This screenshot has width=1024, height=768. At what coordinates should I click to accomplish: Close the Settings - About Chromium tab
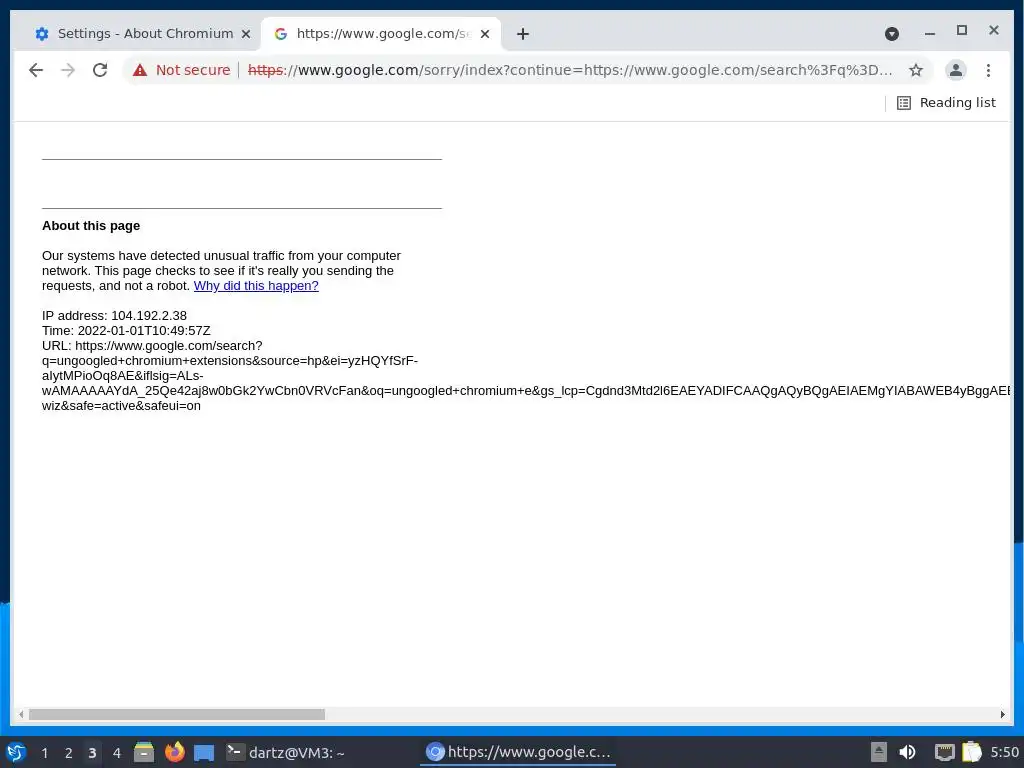click(x=246, y=34)
